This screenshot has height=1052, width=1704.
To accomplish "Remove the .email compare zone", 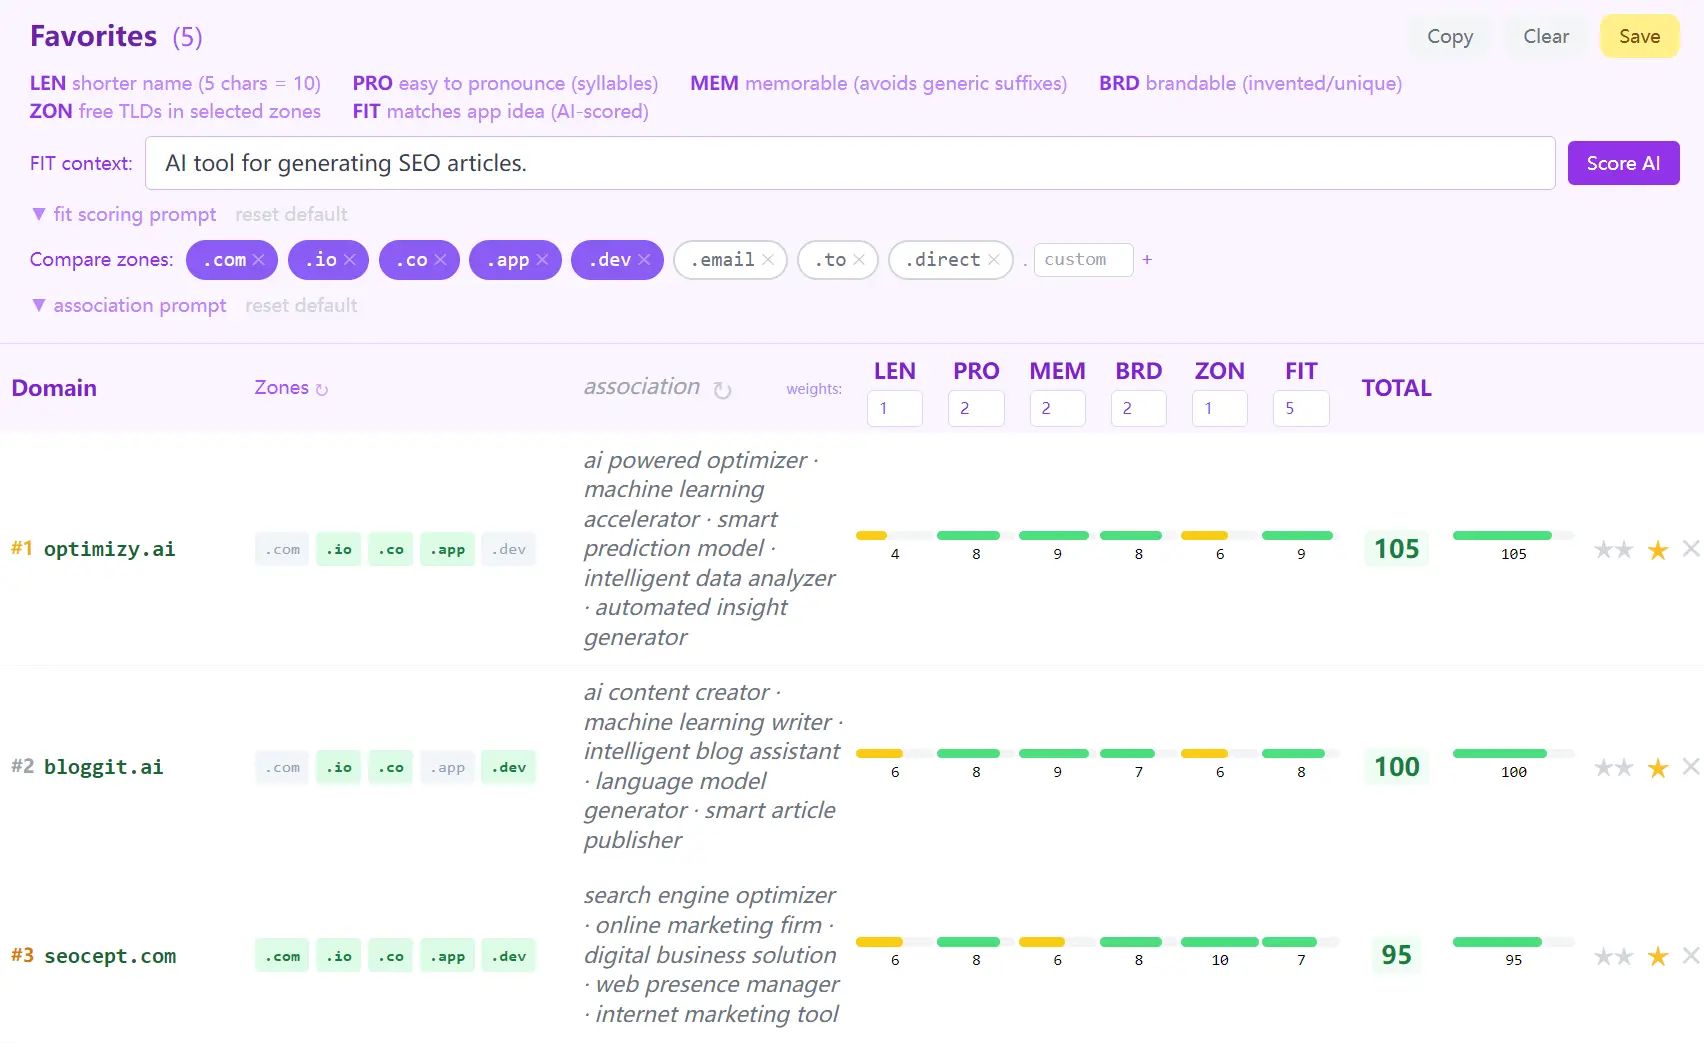I will point(768,259).
